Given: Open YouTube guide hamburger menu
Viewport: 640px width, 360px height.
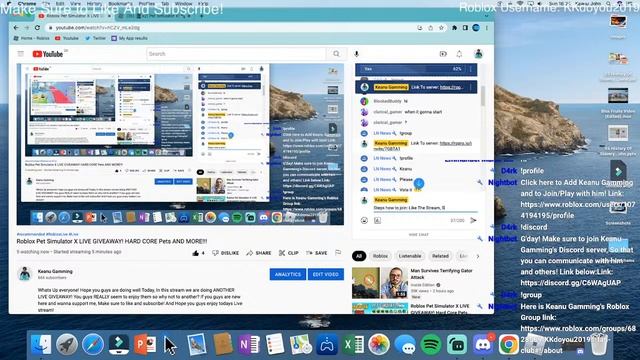Looking at the screenshot, I should tap(21, 54).
